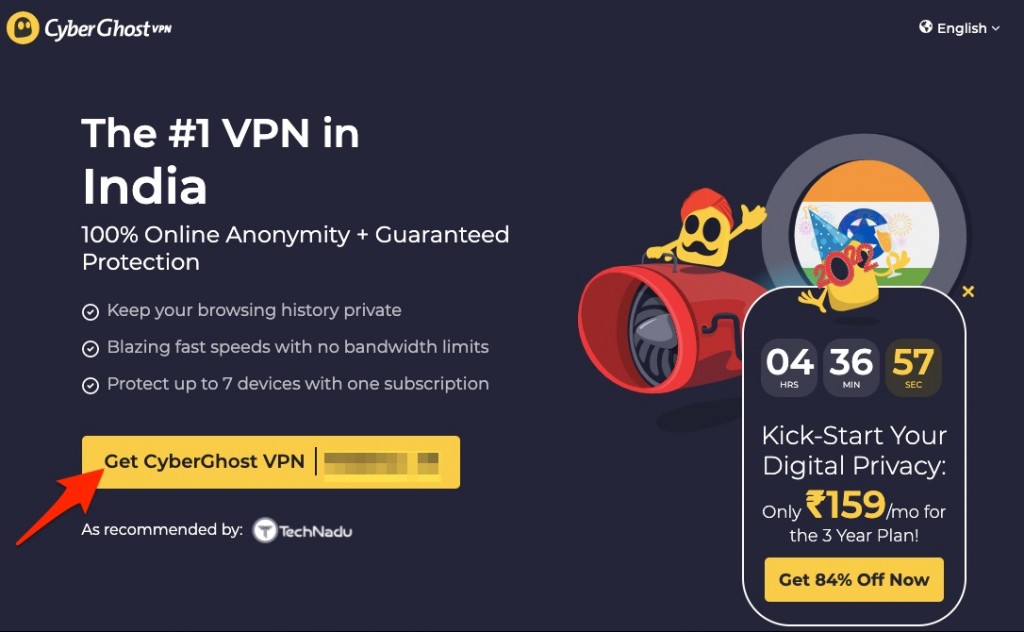Screen dimensions: 1024x632
Task: Click the ghost mascot riding turbine
Action: click(705, 227)
